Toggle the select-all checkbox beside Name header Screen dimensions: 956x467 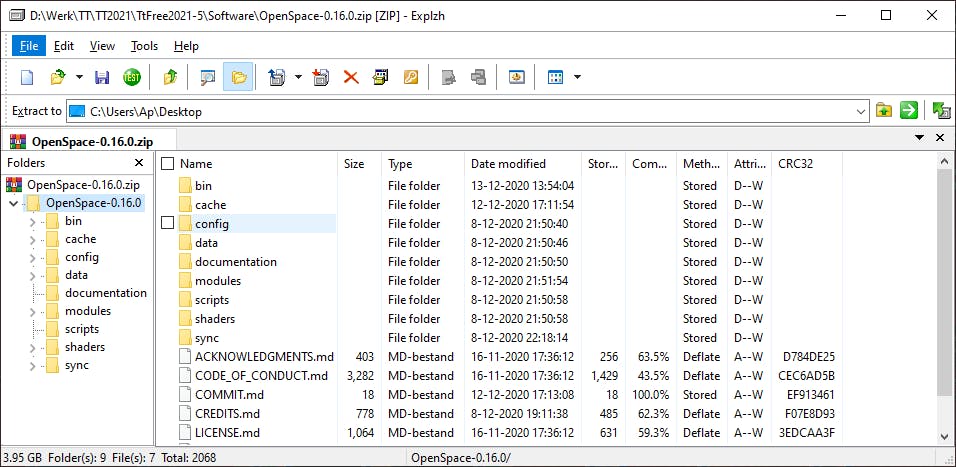coord(168,163)
